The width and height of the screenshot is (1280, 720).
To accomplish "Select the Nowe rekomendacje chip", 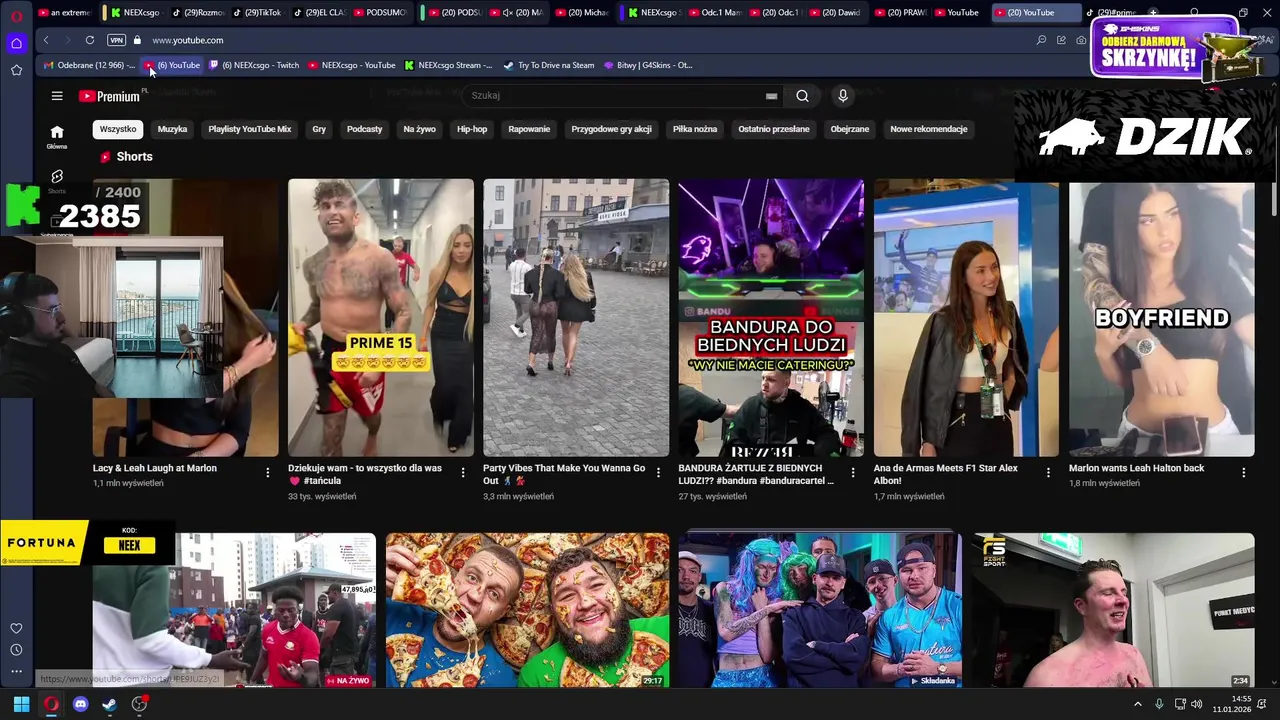I will coord(929,129).
